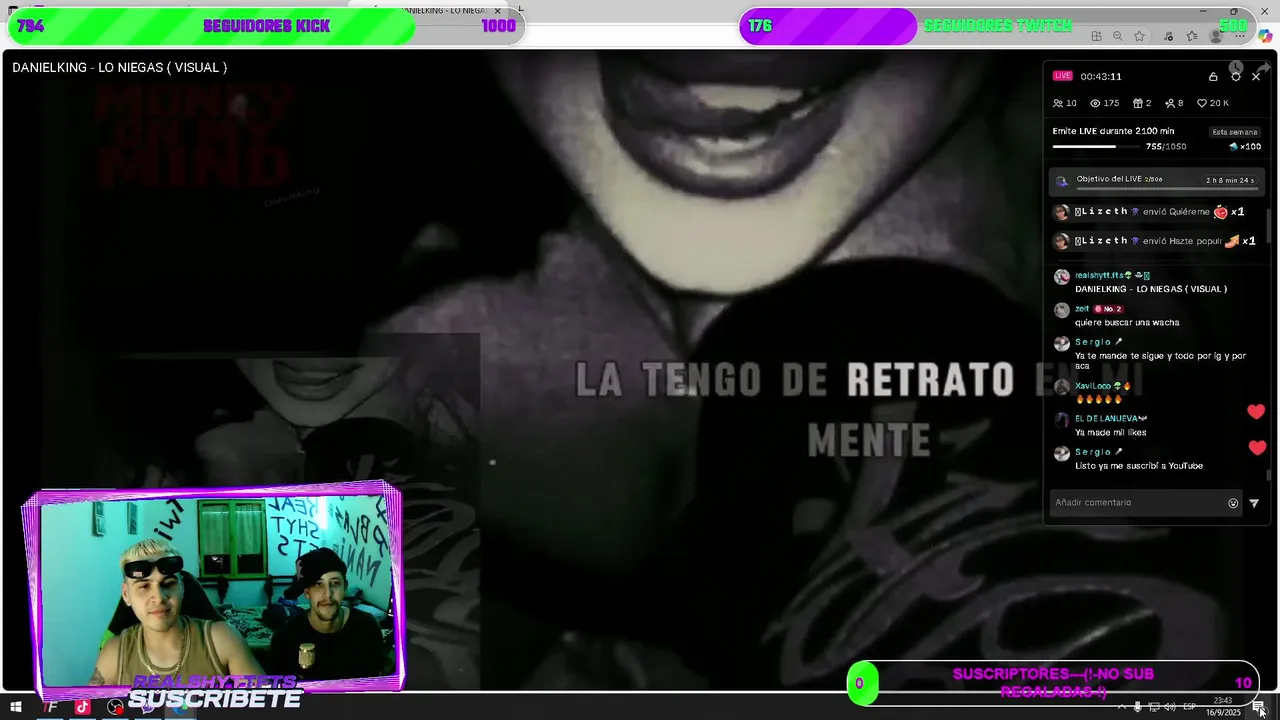Click the 'Quiéreme' gift icon sent by Lizeth
This screenshot has height=720, width=1280.
pyautogui.click(x=1220, y=212)
